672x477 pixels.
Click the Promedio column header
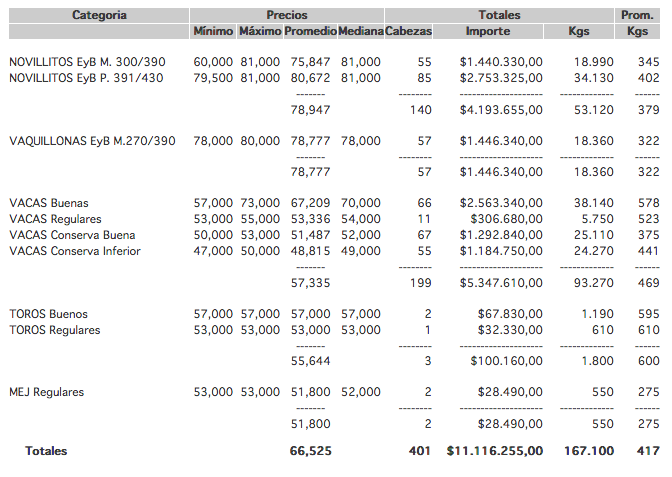pos(310,31)
